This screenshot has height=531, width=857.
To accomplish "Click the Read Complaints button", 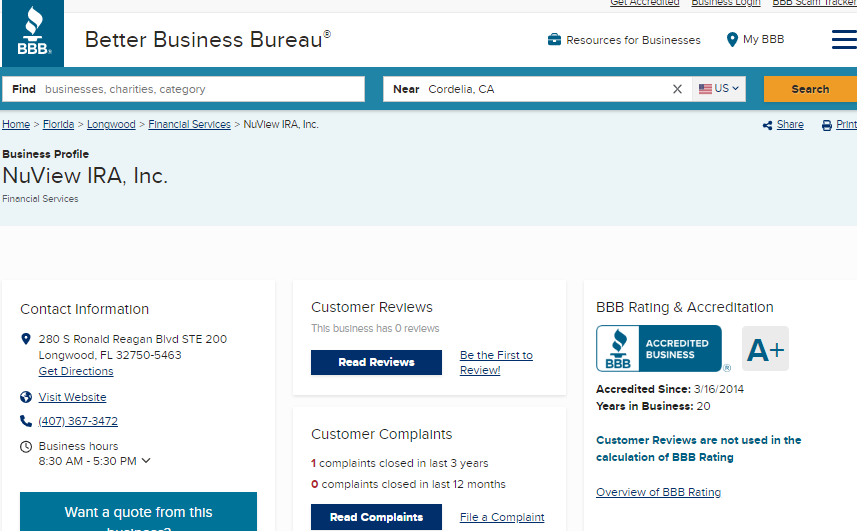I will pos(376,517).
